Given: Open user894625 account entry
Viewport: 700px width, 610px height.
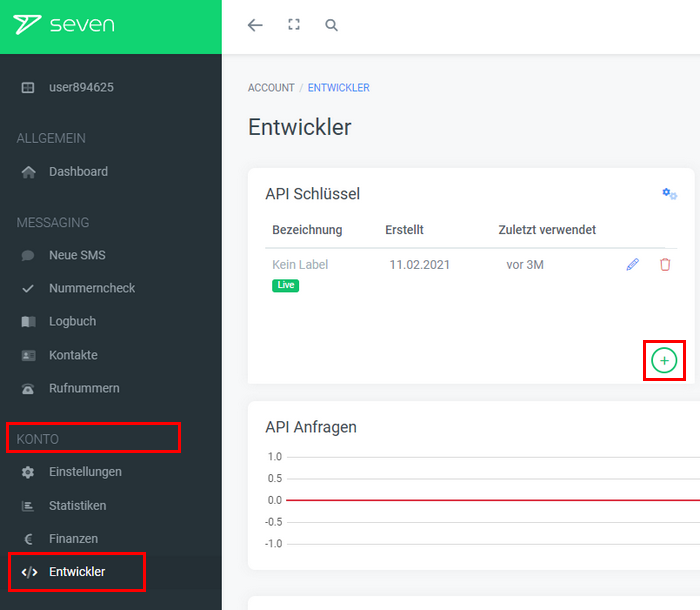Looking at the screenshot, I should [x=80, y=87].
